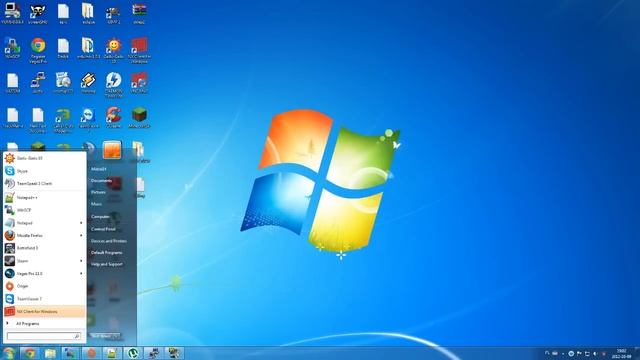Open Devices and Printers from Start menu
Viewport: 640px width, 360px height.
pyautogui.click(x=109, y=241)
